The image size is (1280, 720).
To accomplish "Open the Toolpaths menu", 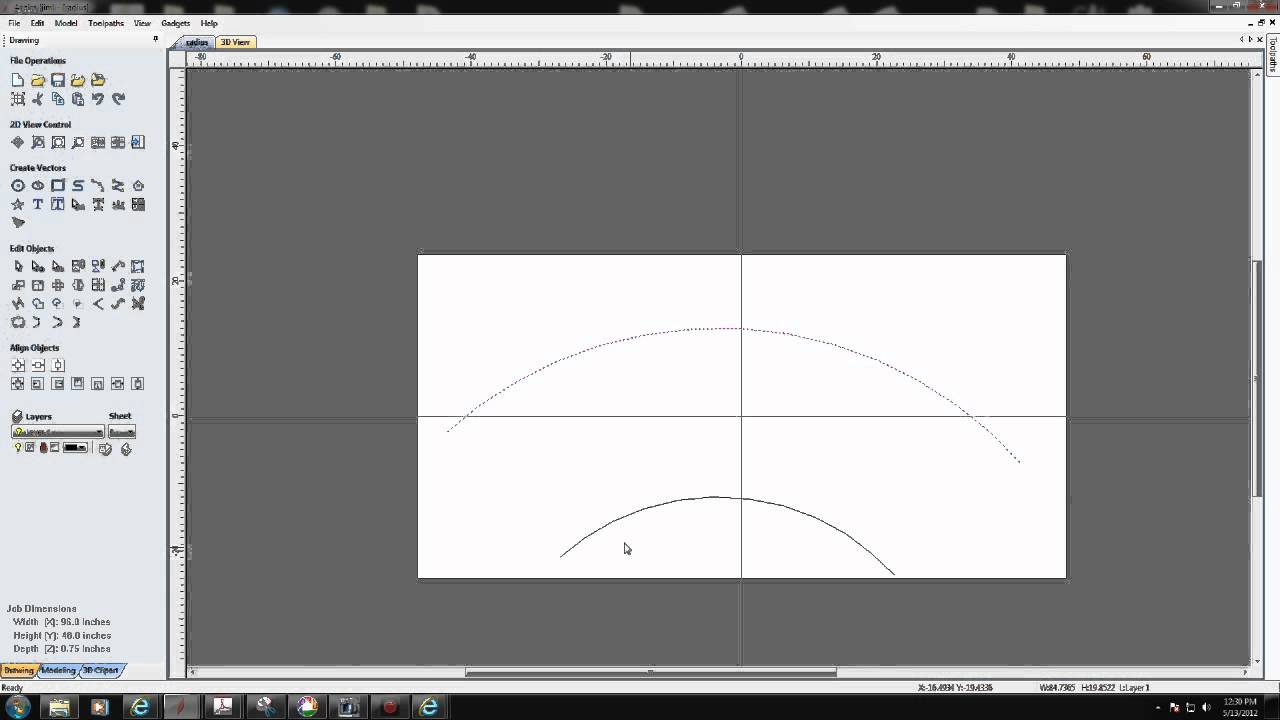I will 106,23.
